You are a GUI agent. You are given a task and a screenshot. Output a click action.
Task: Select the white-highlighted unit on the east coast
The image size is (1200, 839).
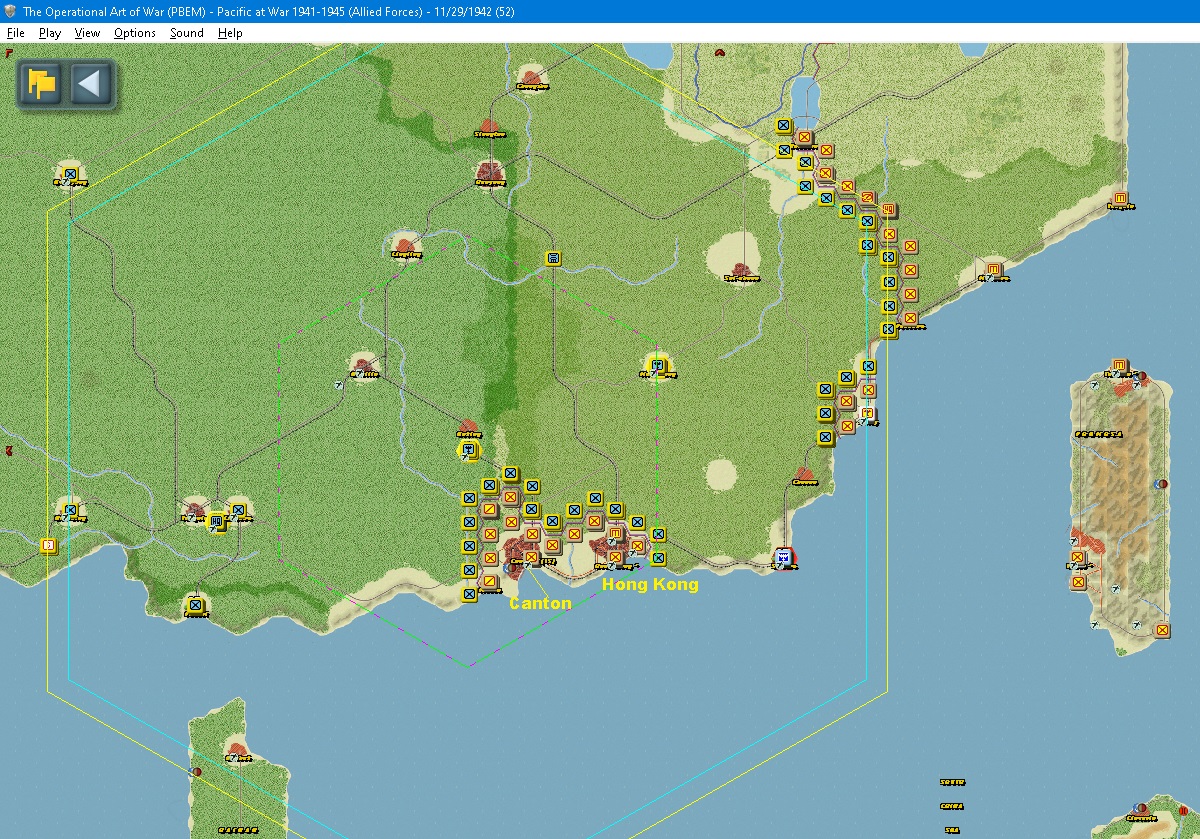(x=867, y=413)
